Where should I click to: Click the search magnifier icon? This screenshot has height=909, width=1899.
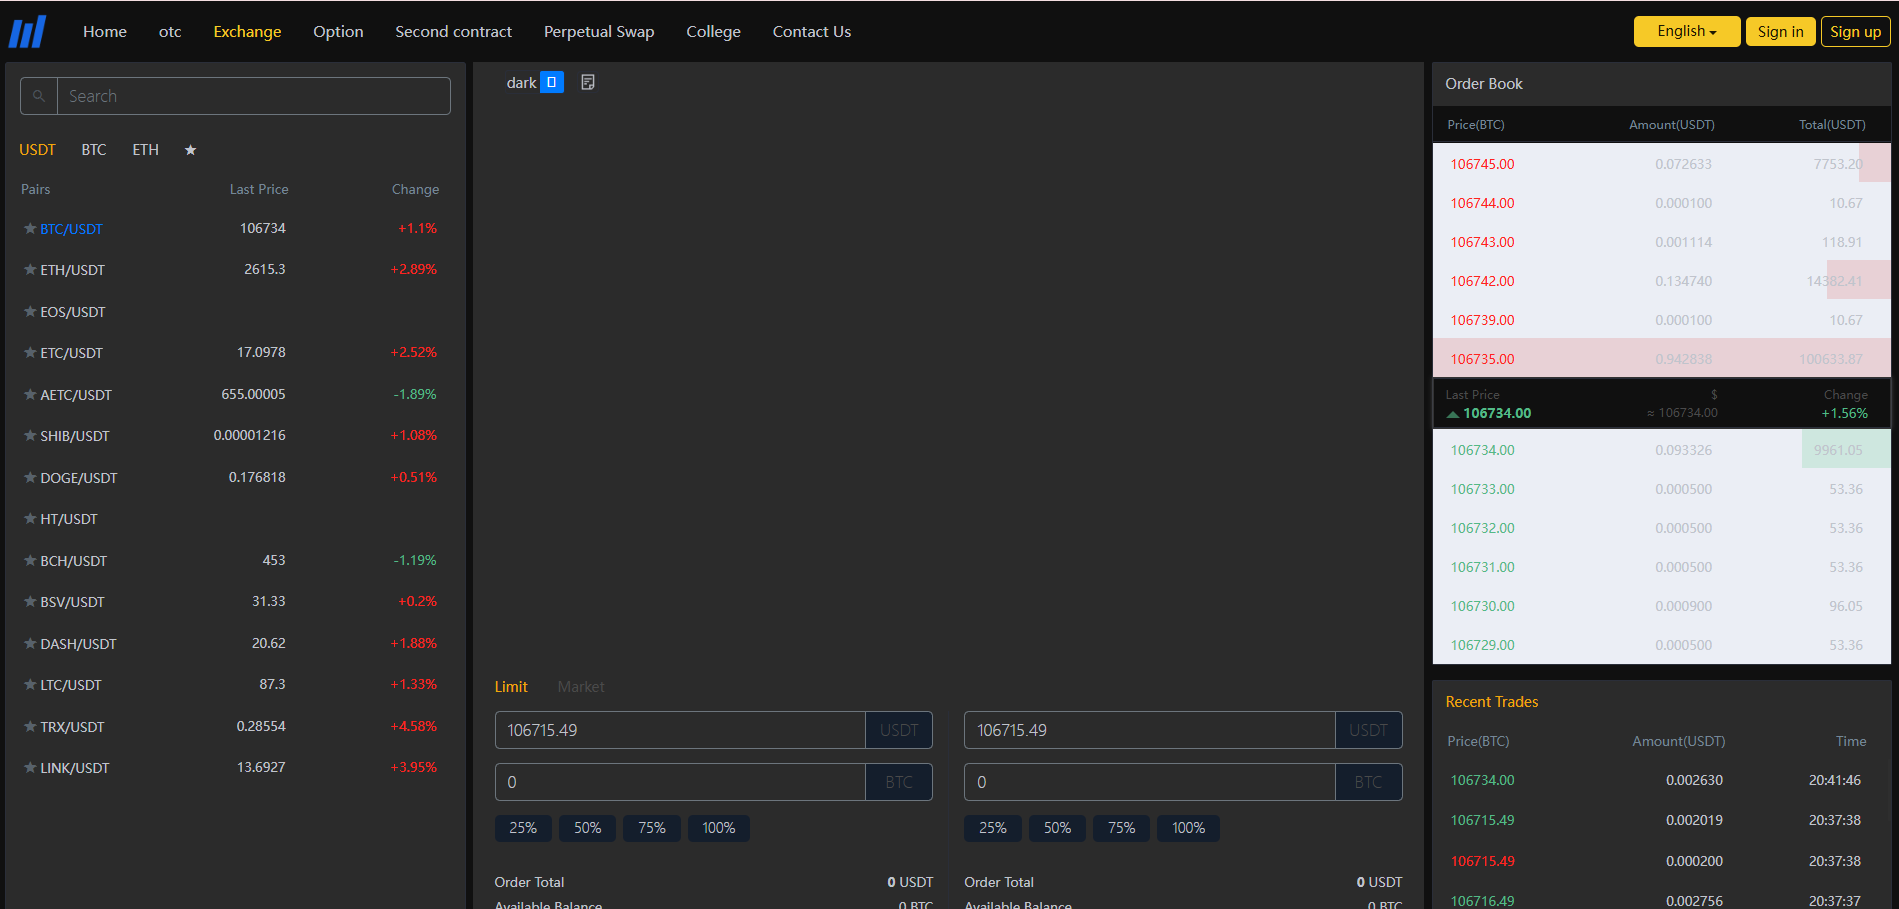tap(39, 96)
